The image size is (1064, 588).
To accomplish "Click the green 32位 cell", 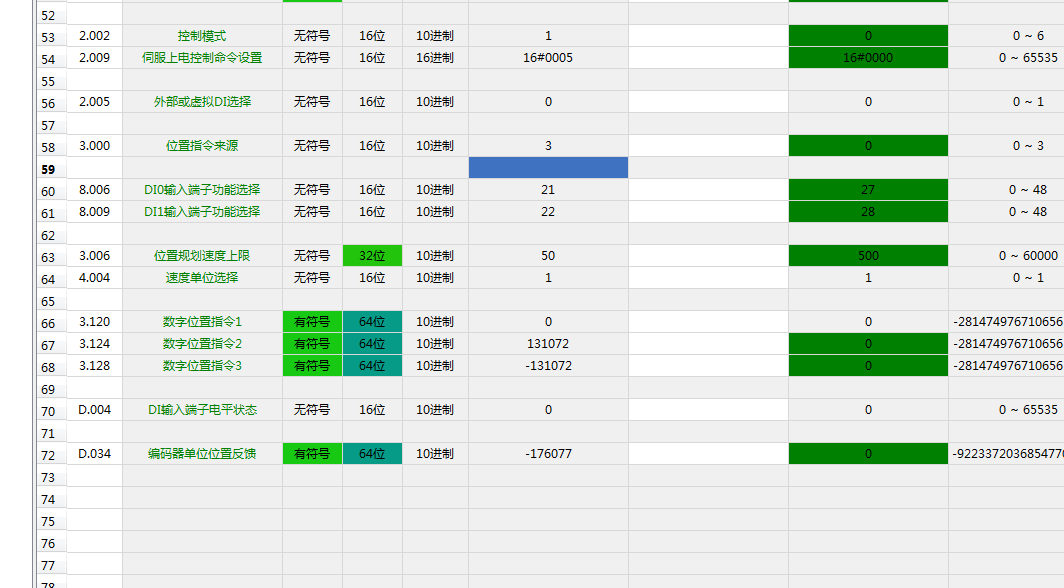I will click(372, 256).
